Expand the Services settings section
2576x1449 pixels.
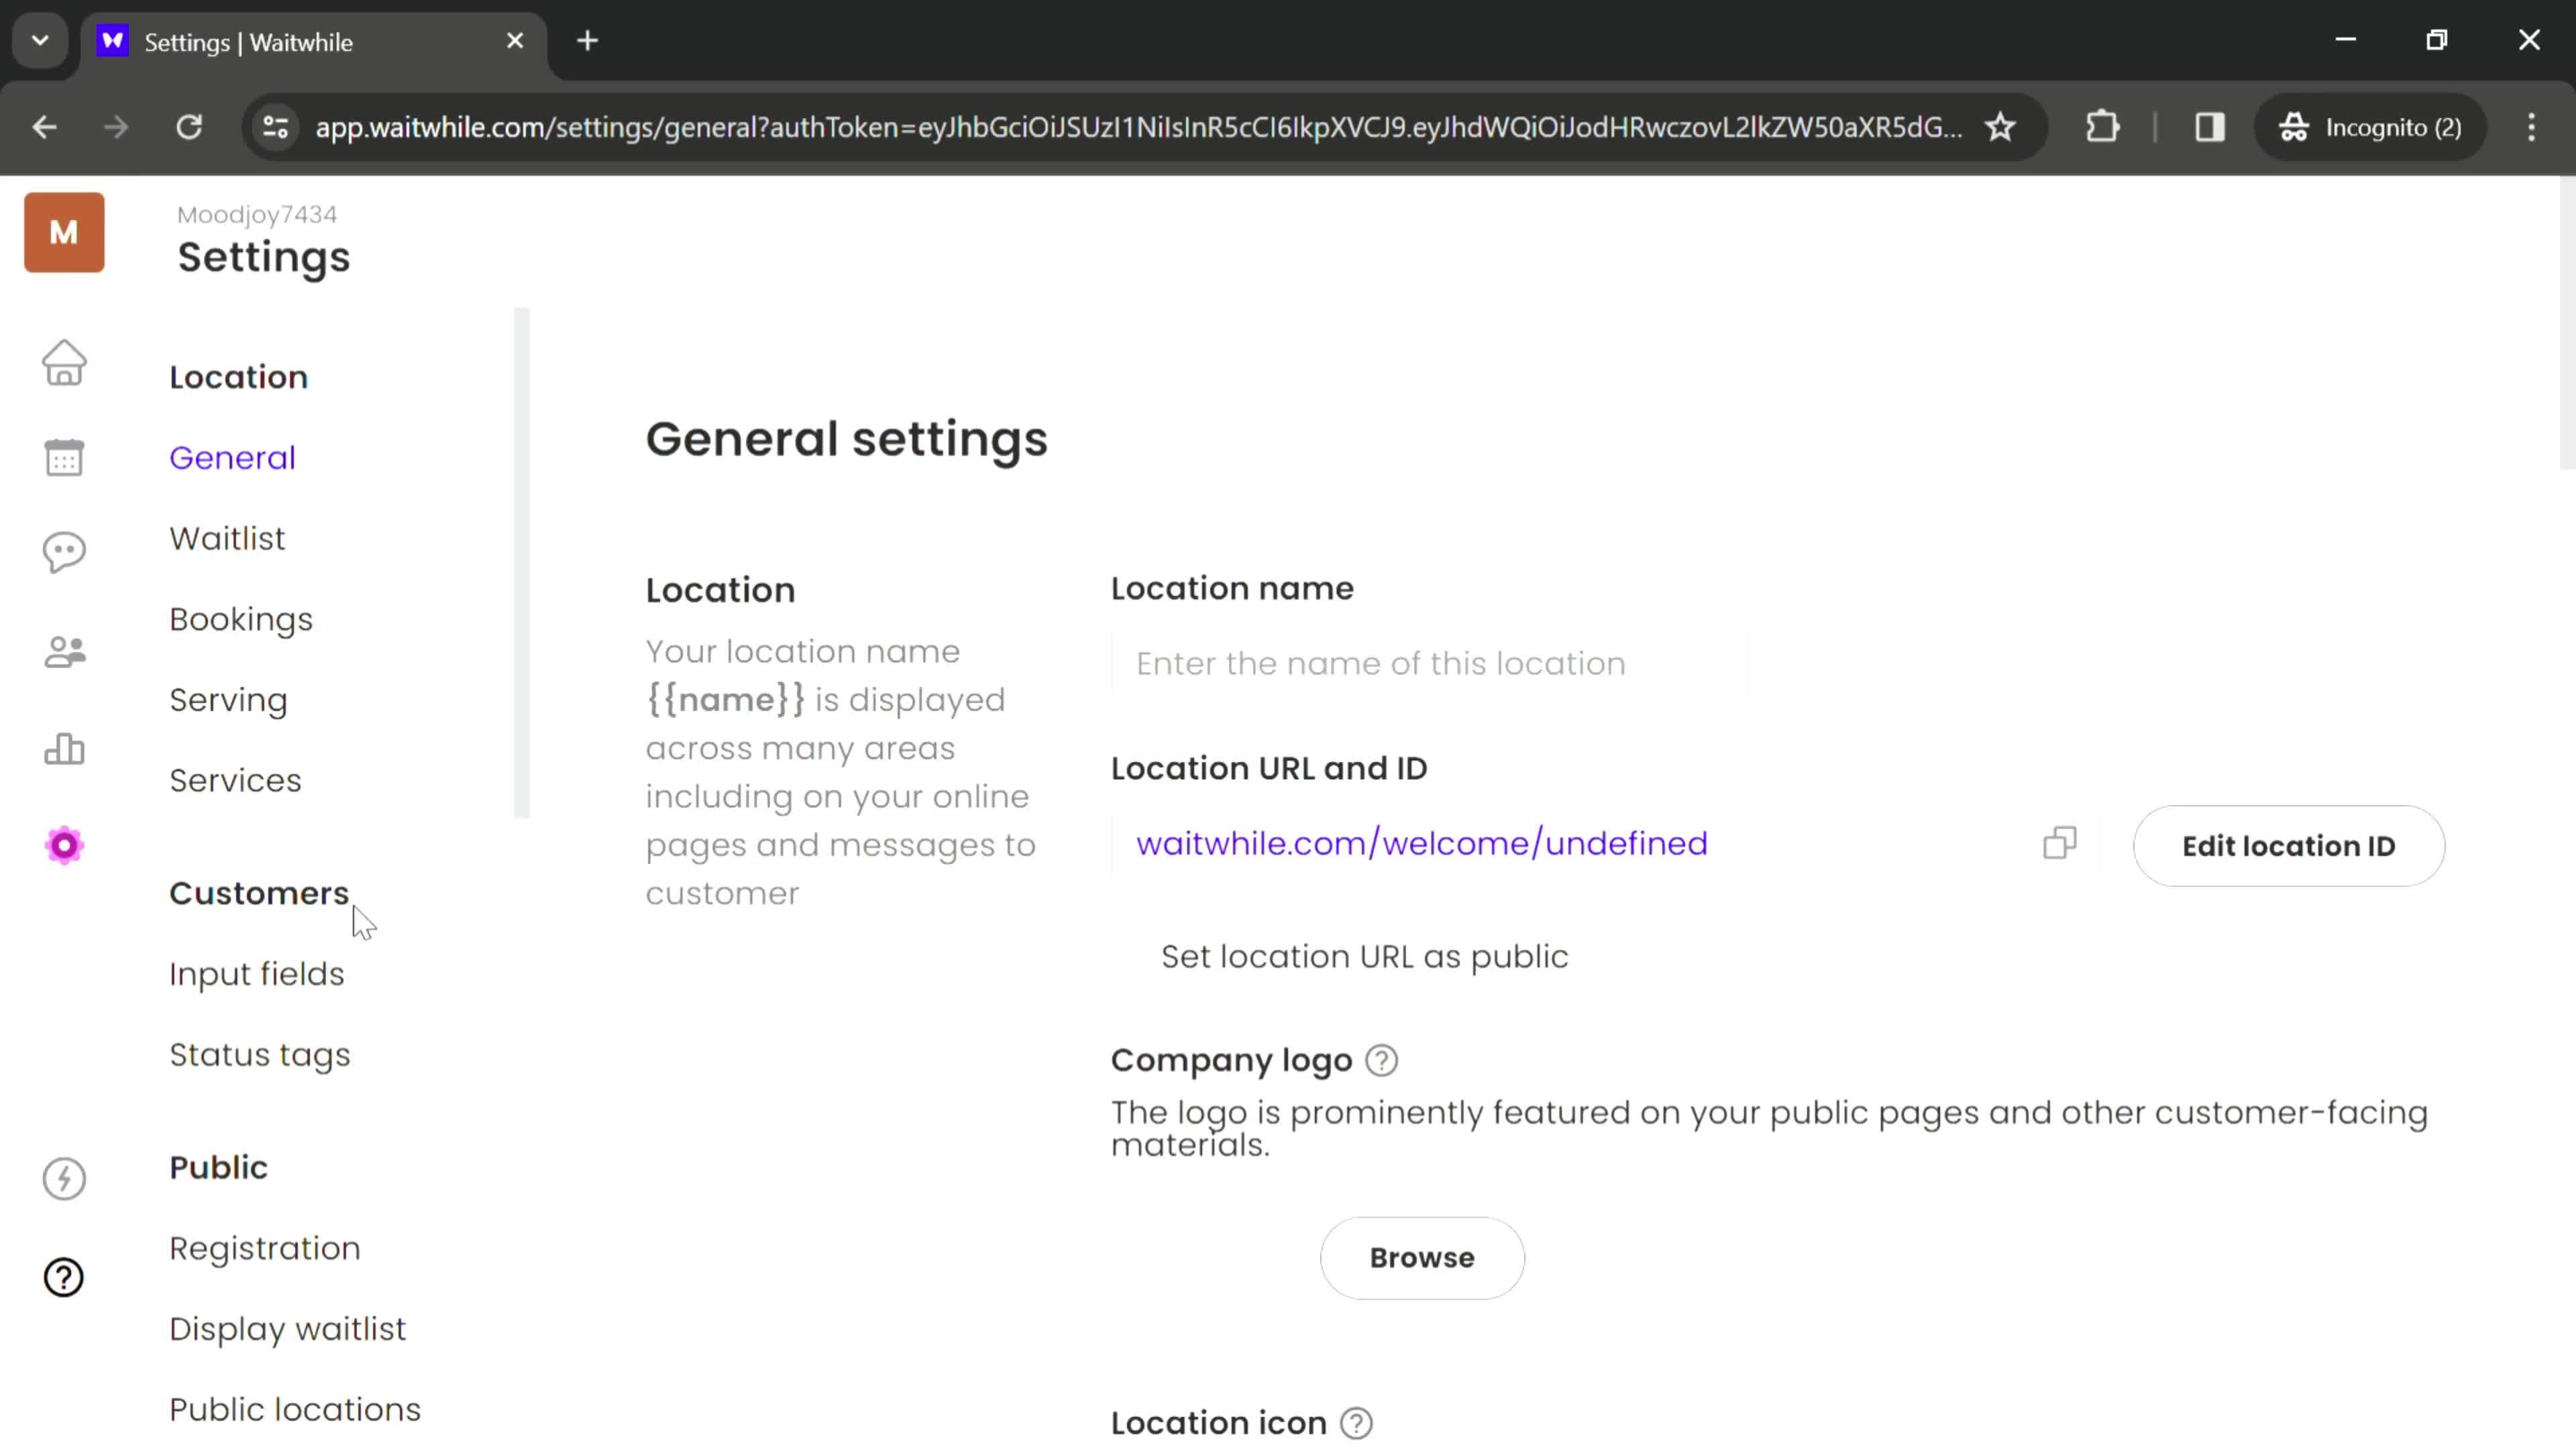pos(235,780)
